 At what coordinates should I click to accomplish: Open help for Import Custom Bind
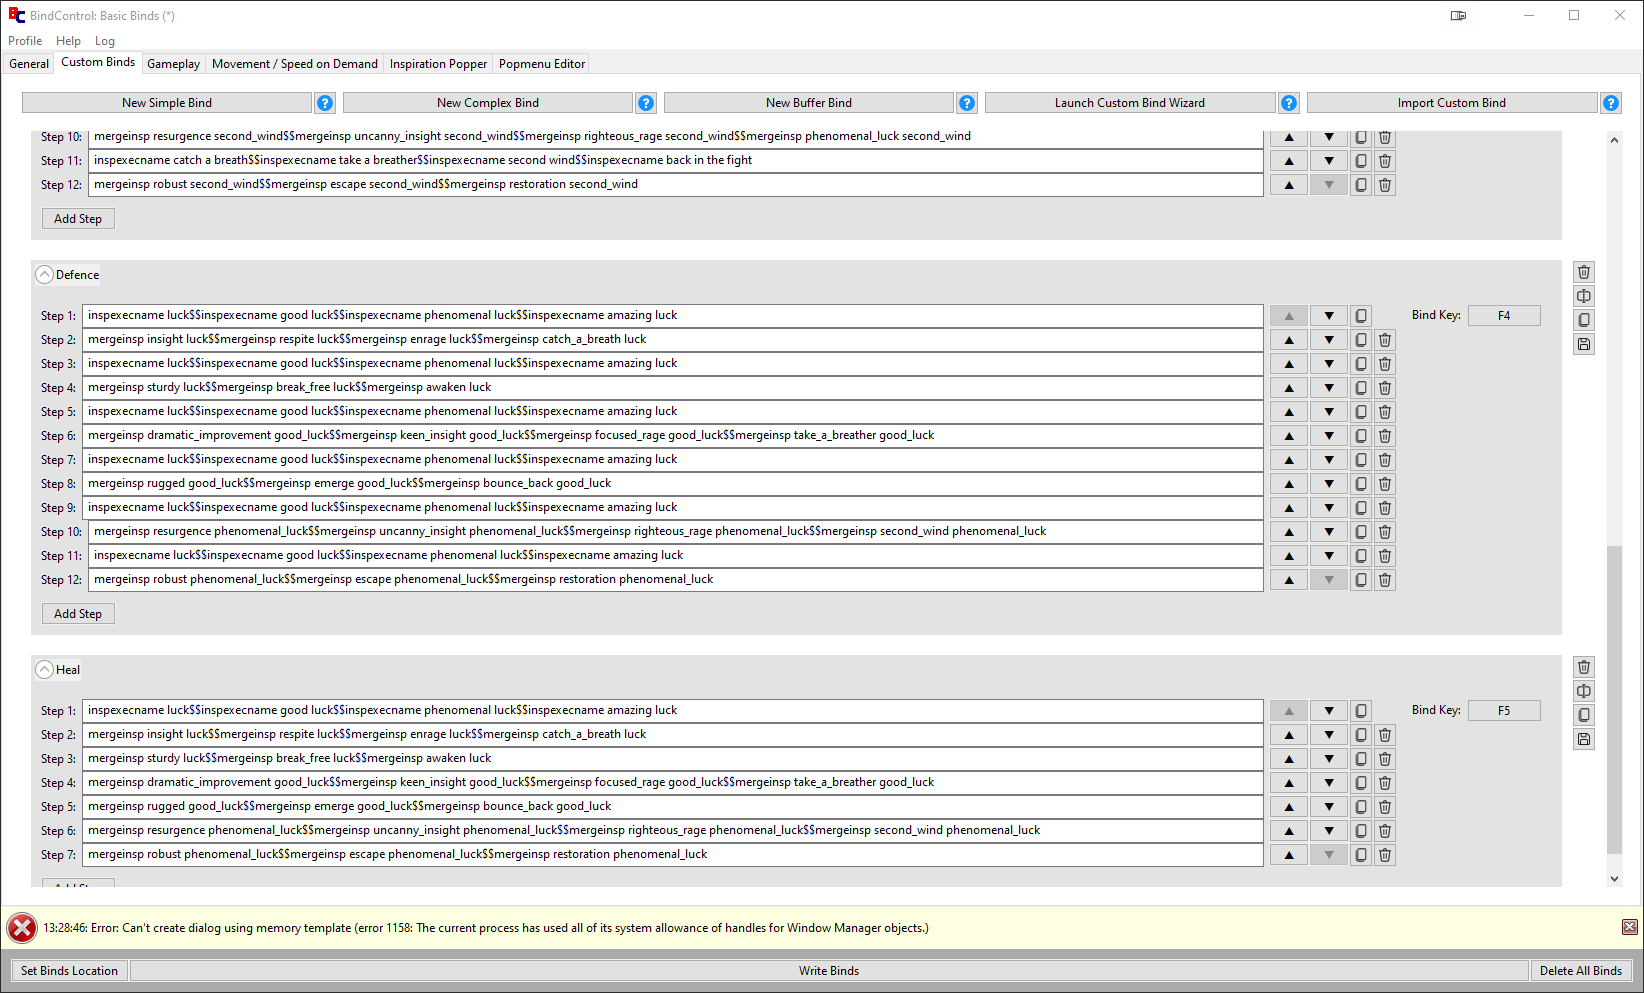point(1611,103)
